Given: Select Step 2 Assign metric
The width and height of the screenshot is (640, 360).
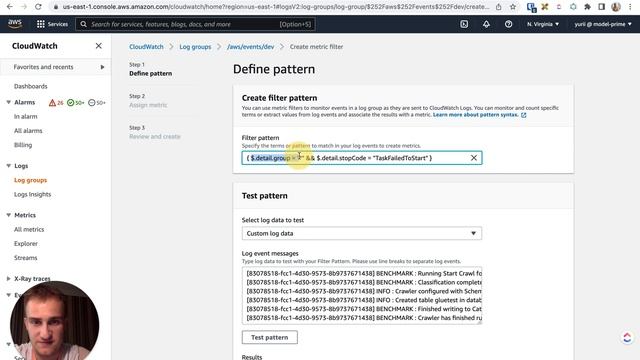Looking at the screenshot, I should click(148, 101).
